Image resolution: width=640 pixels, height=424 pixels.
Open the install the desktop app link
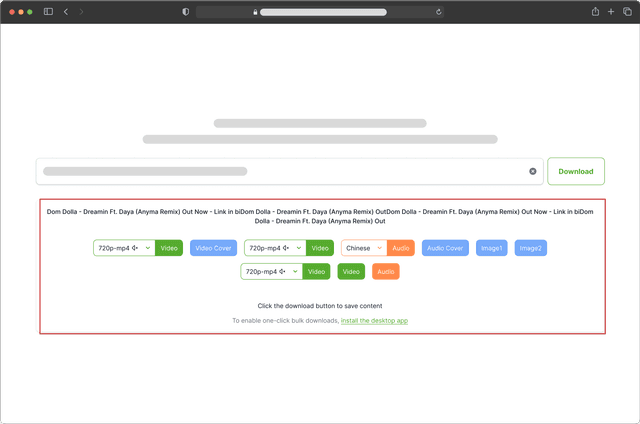click(374, 321)
